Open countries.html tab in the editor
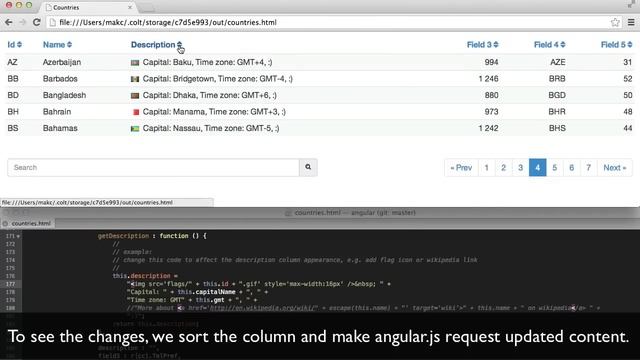 coord(31,223)
